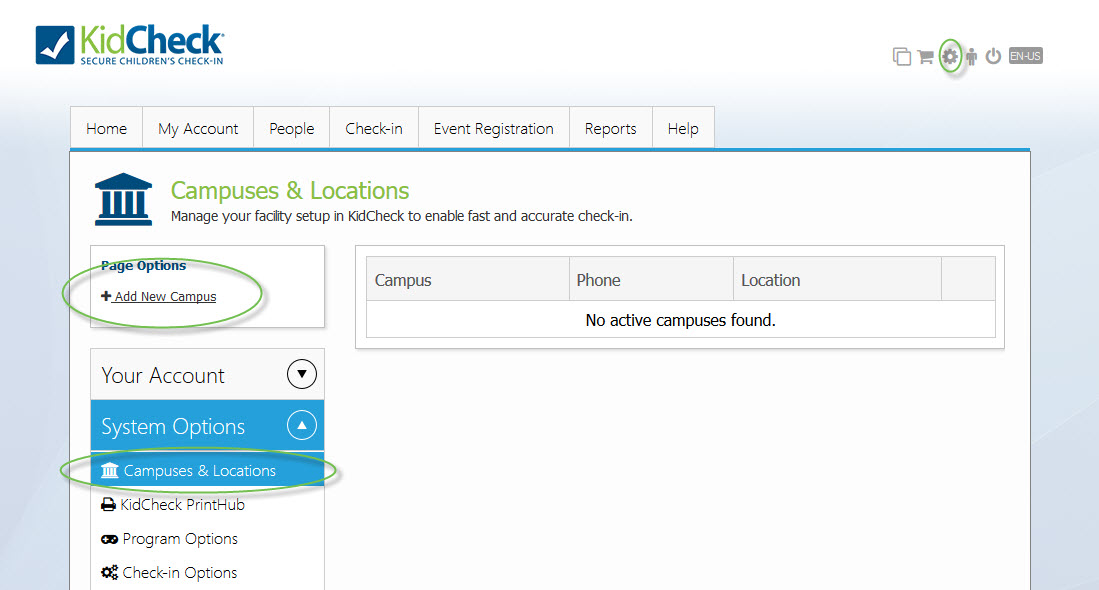Click the KidCheck logo
Screen dimensions: 1099x590
pos(130,45)
